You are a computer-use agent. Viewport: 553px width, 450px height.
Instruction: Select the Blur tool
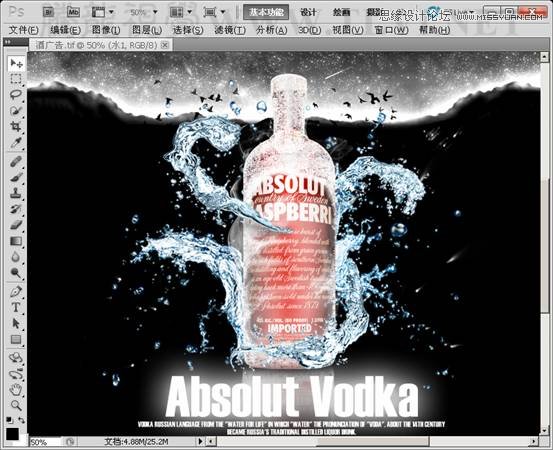16,257
